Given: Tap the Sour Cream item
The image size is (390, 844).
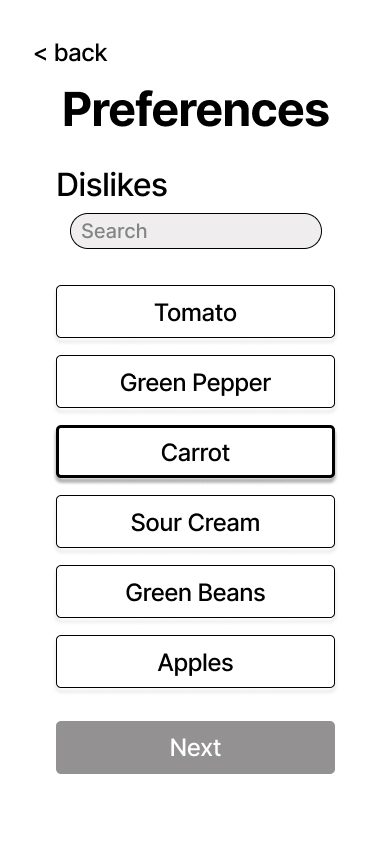Looking at the screenshot, I should click(195, 522).
